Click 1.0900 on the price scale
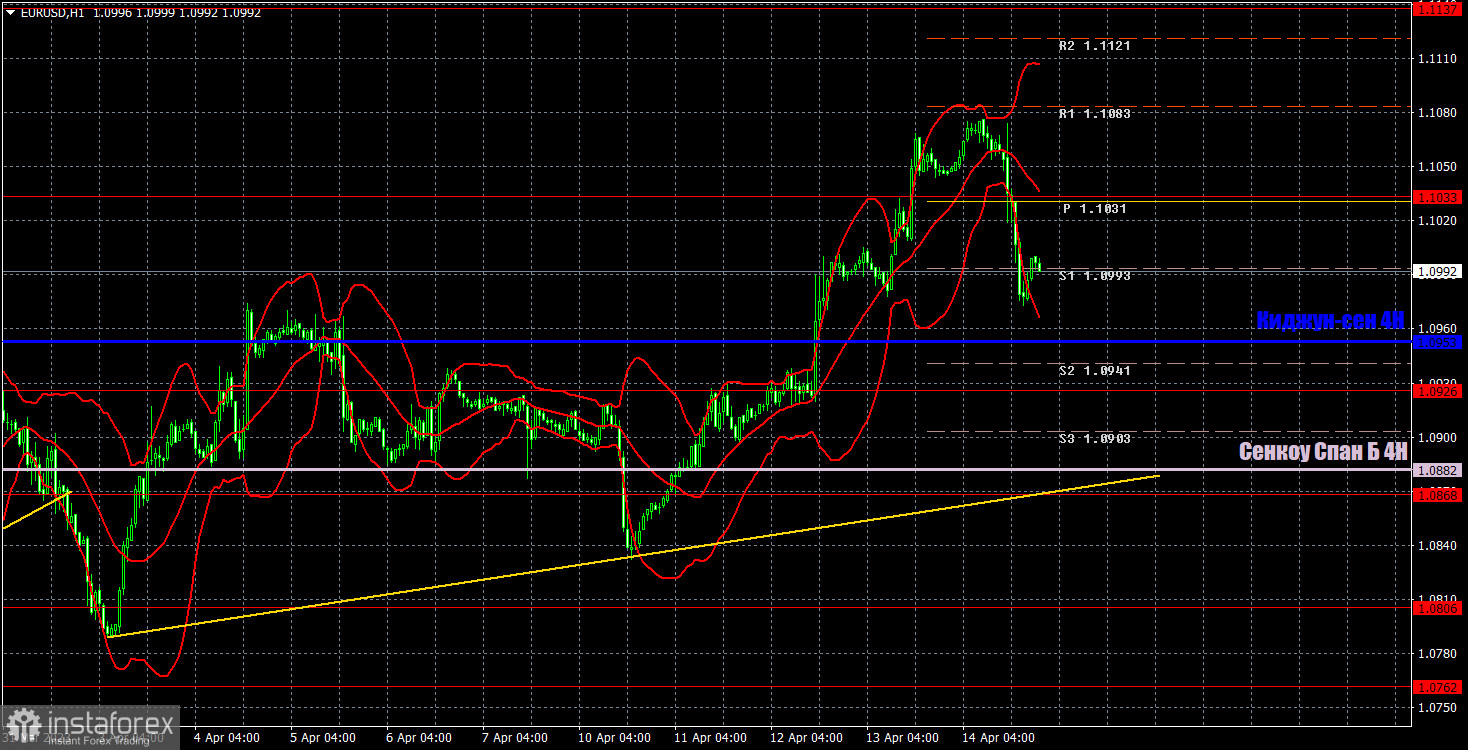This screenshot has height=750, width=1468. (1437, 437)
